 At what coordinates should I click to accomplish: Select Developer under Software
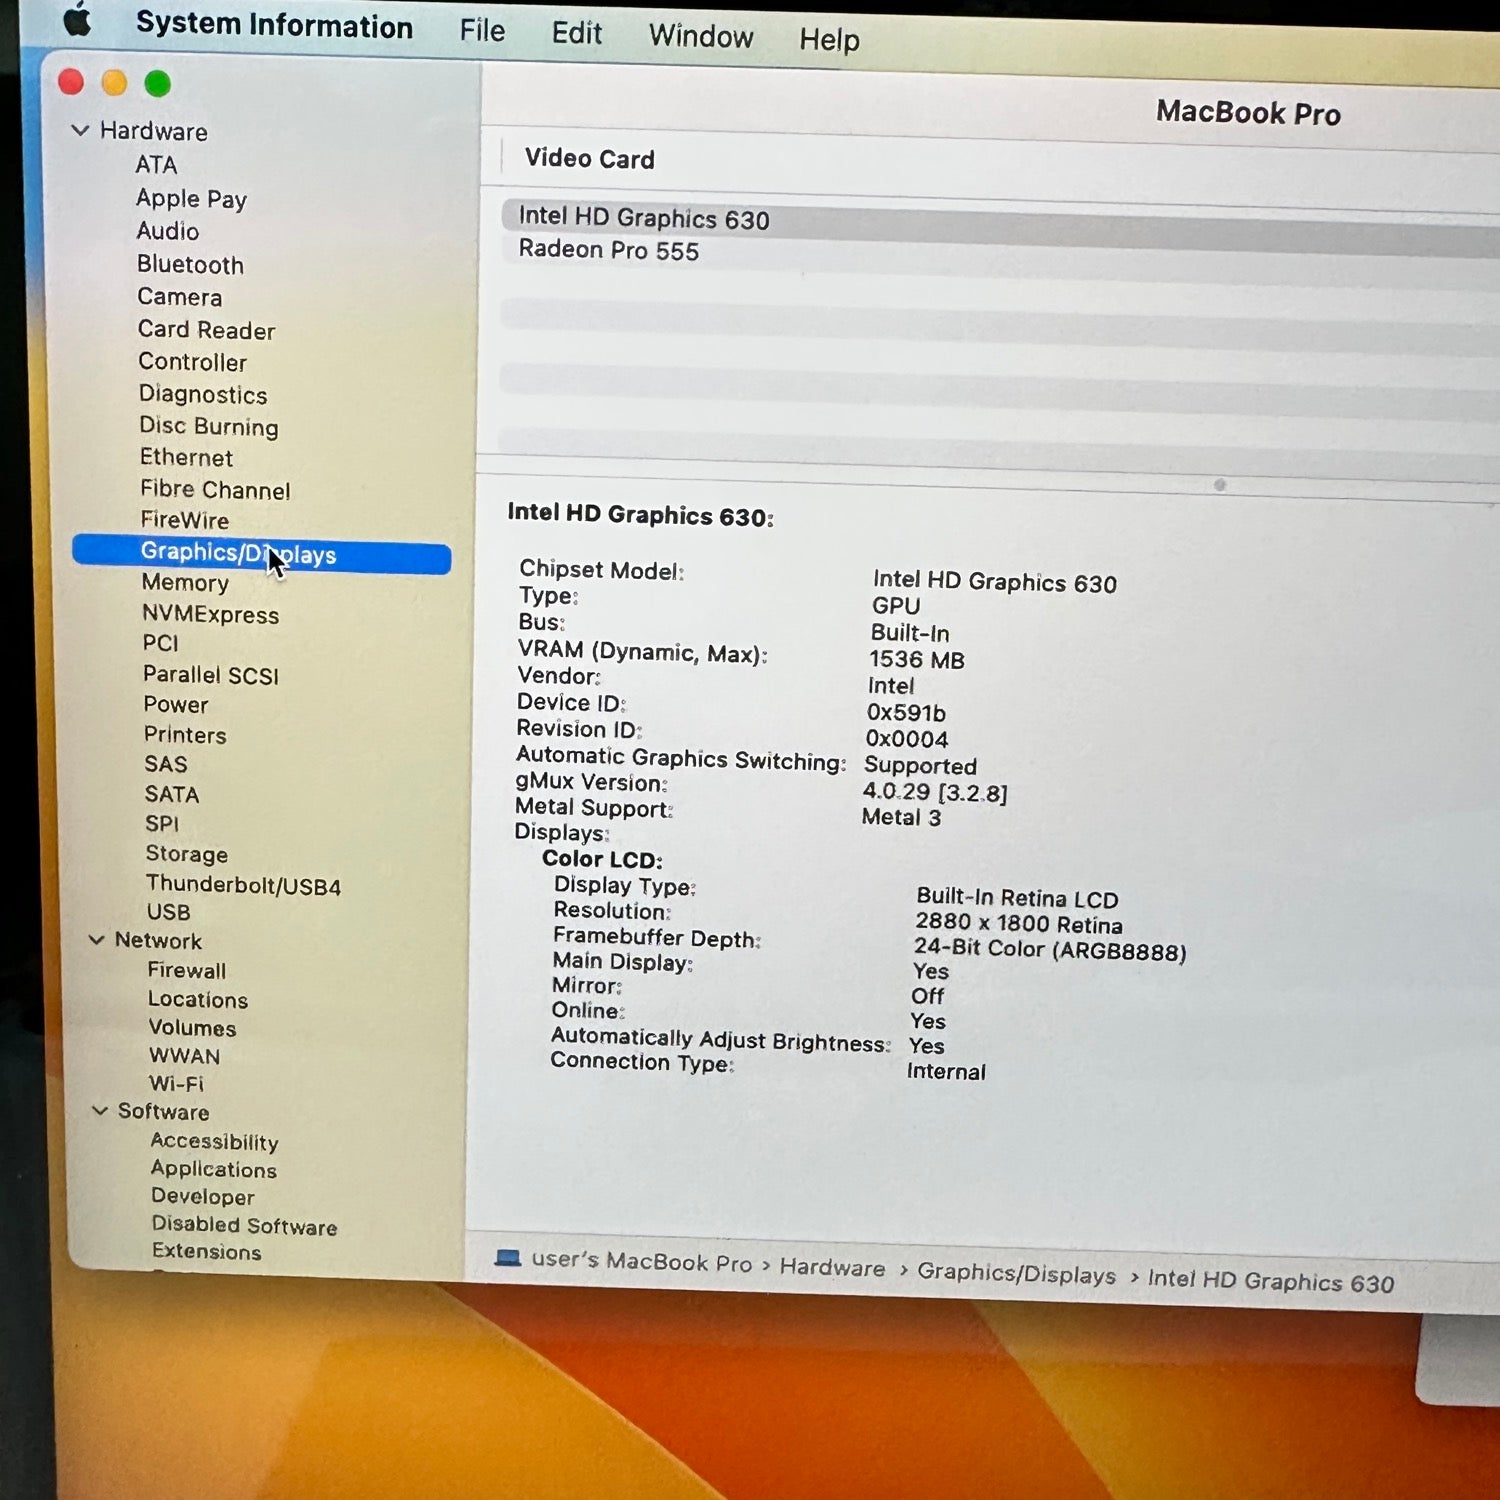pyautogui.click(x=203, y=1196)
